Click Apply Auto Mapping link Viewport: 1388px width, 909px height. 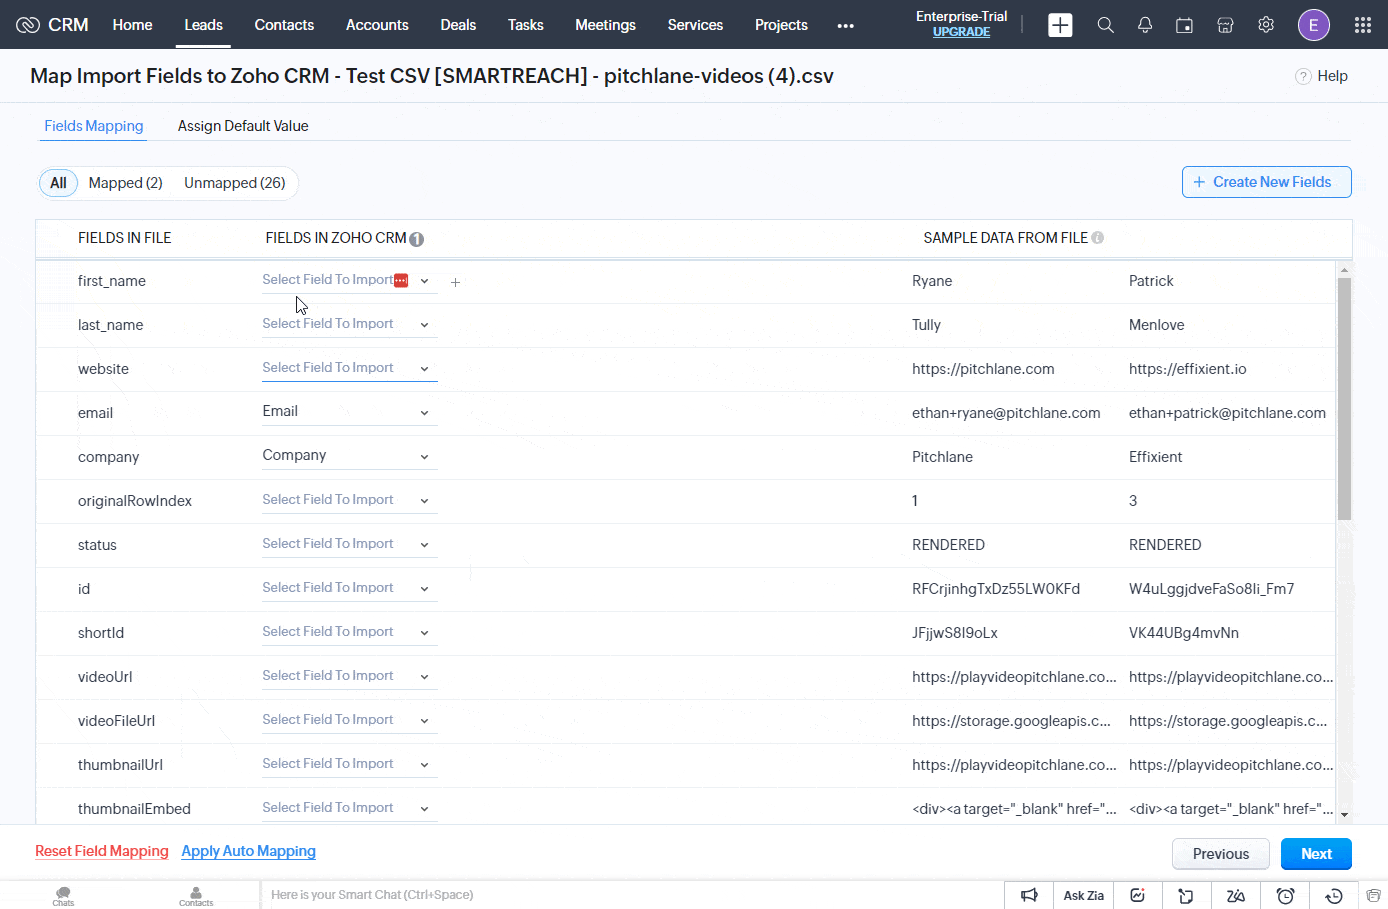(248, 851)
